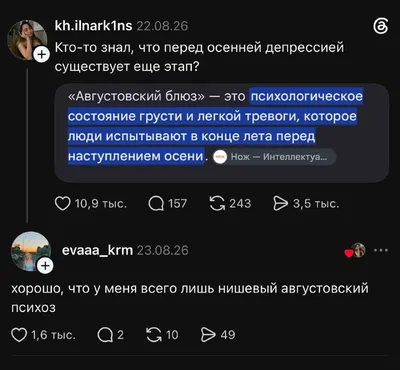Follow evaaa_krm via plus badge on avatar
Viewport: 400px width, 370px height.
coord(45,266)
